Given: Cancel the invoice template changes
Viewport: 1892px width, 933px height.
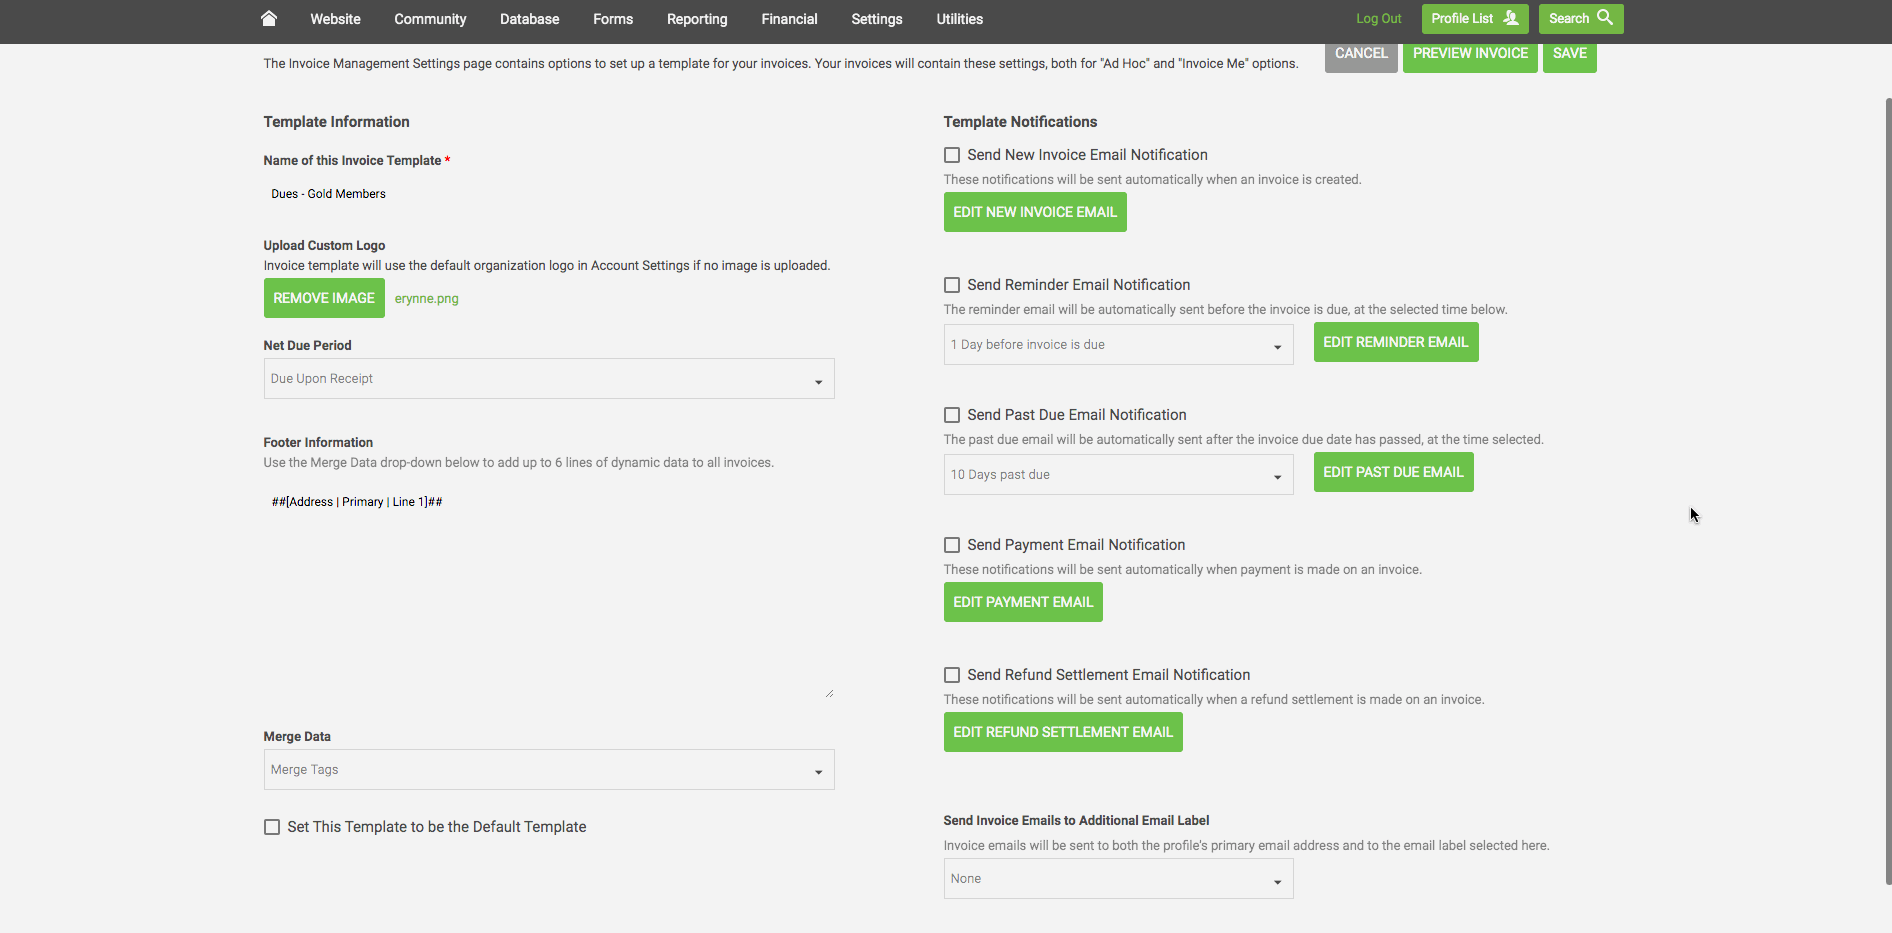Looking at the screenshot, I should pyautogui.click(x=1361, y=54).
